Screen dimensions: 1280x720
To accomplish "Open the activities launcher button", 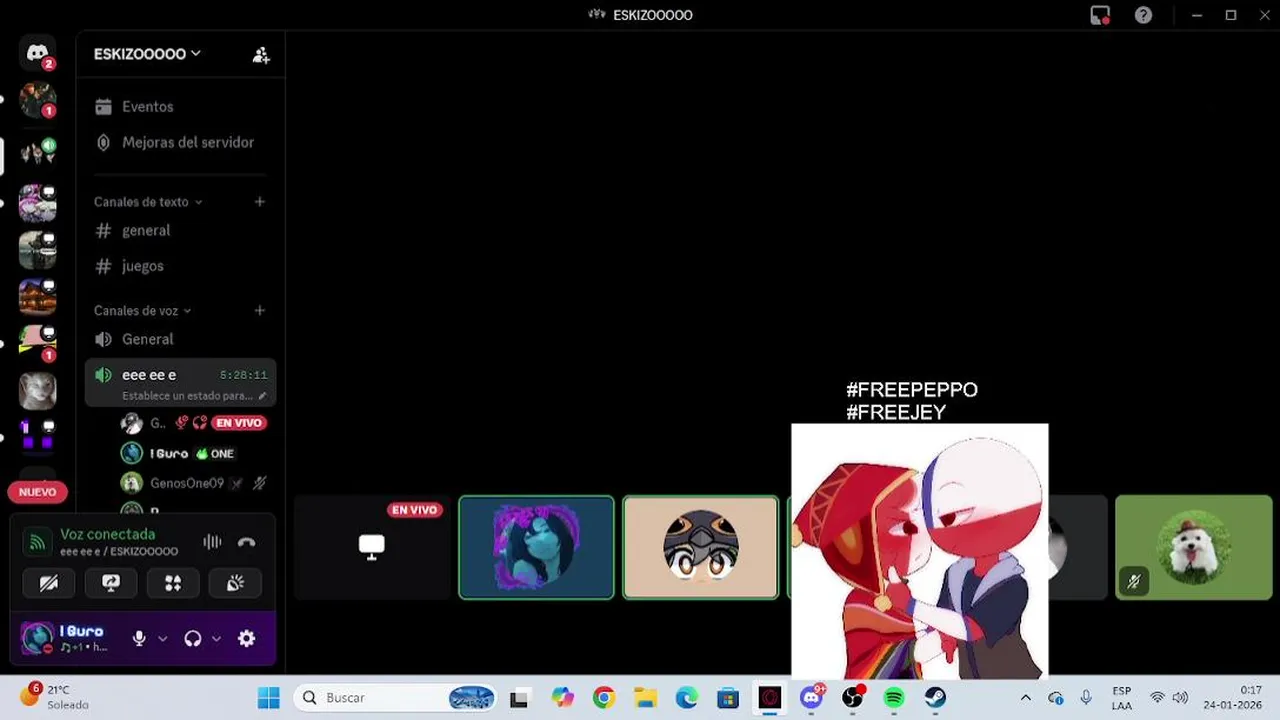I will [173, 583].
